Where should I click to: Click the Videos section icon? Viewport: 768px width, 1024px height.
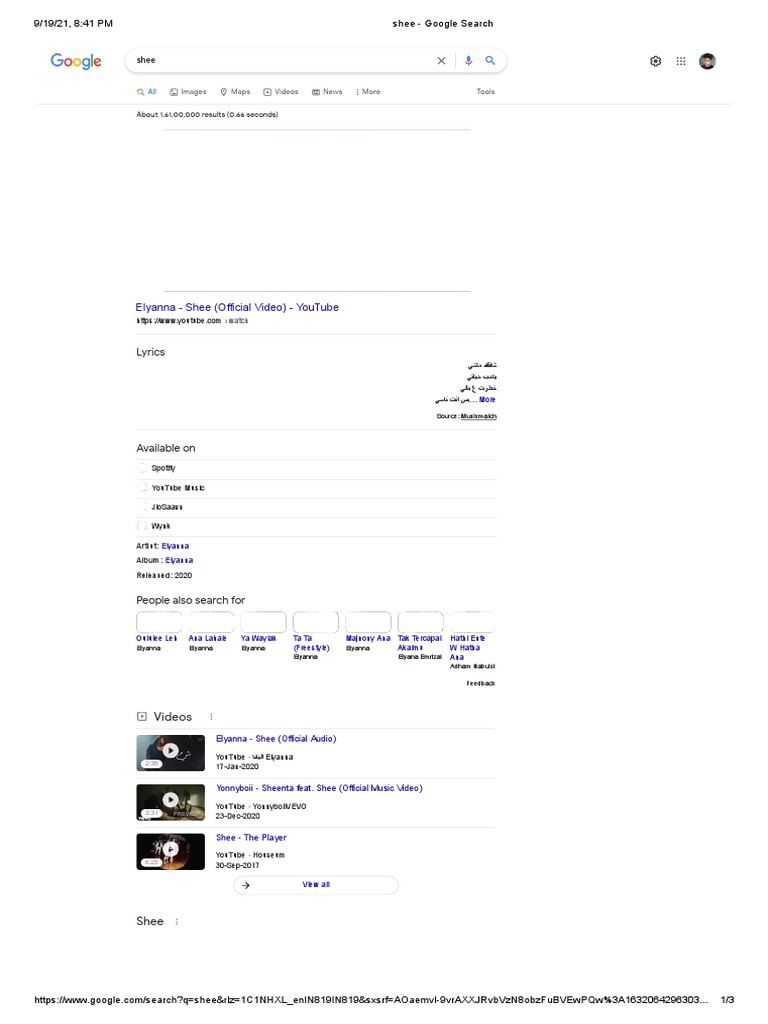click(142, 716)
